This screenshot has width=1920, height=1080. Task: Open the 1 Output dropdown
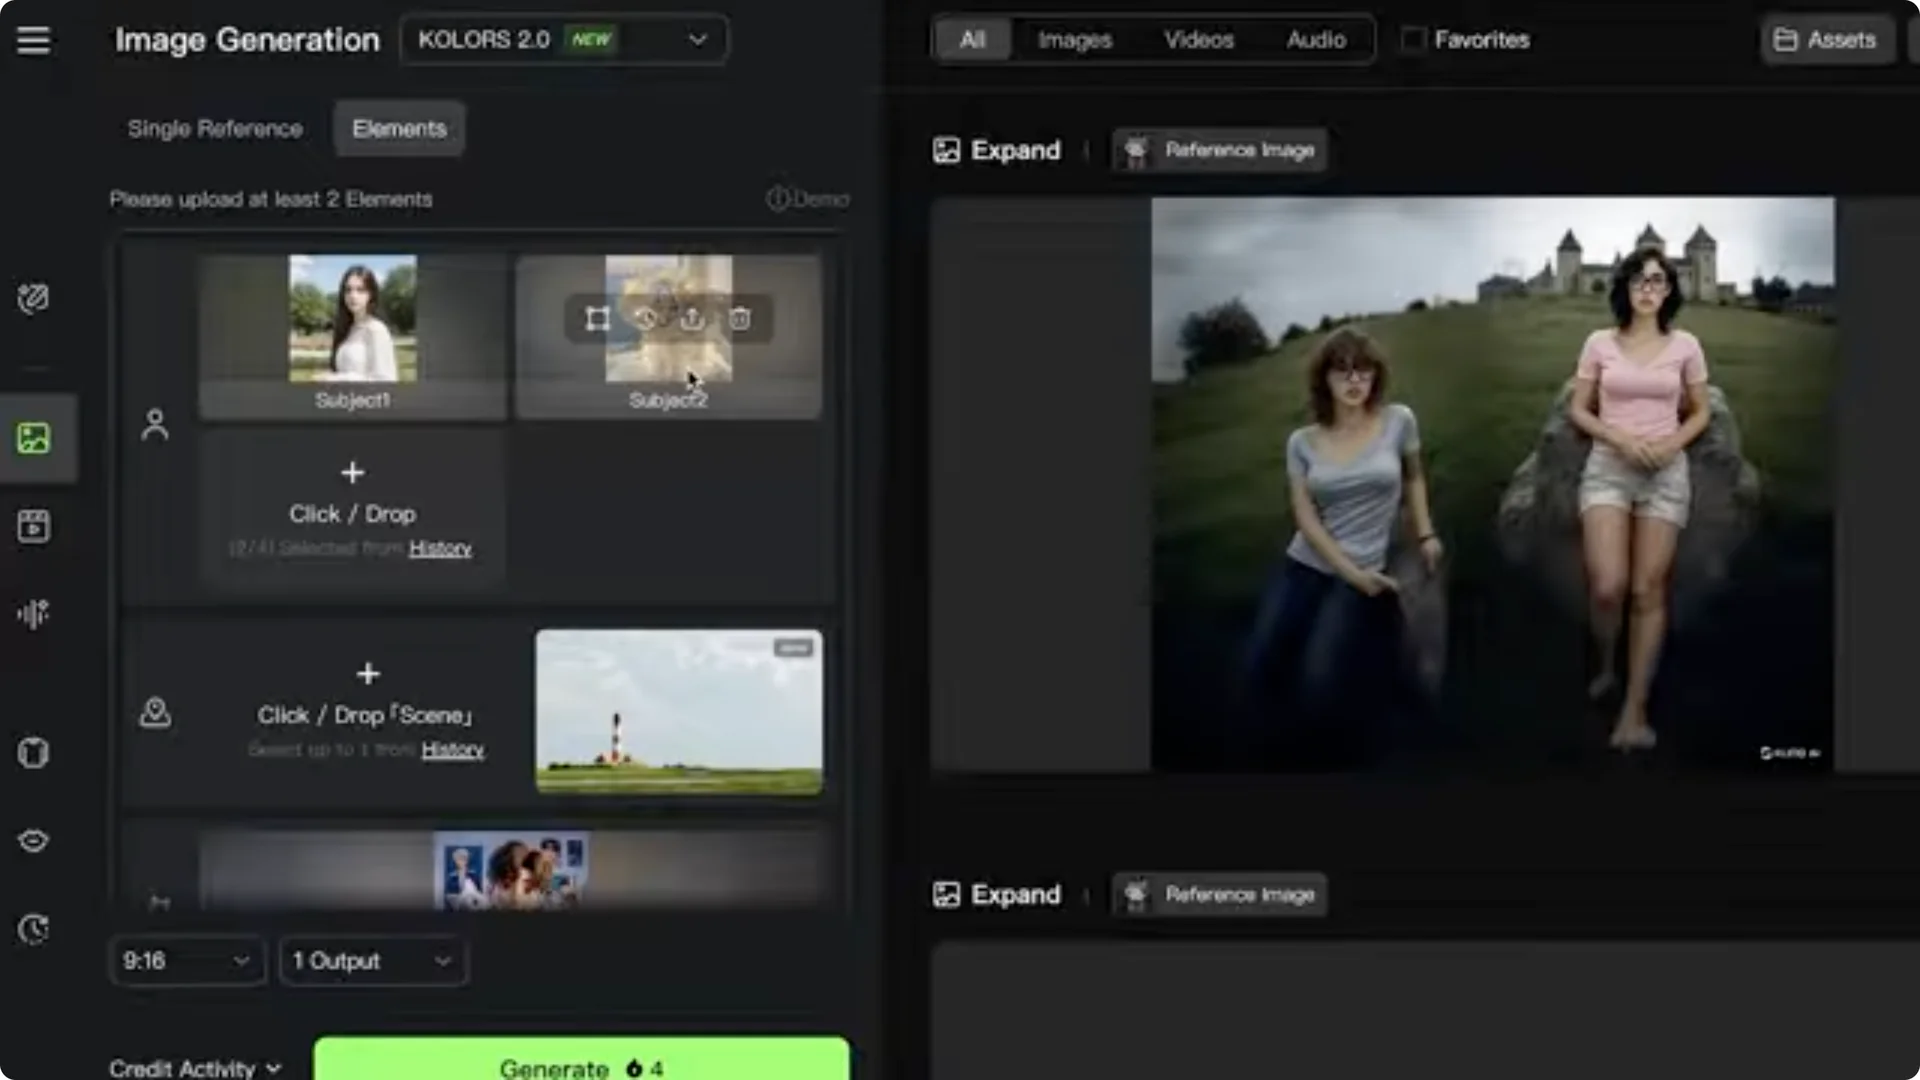(x=373, y=961)
